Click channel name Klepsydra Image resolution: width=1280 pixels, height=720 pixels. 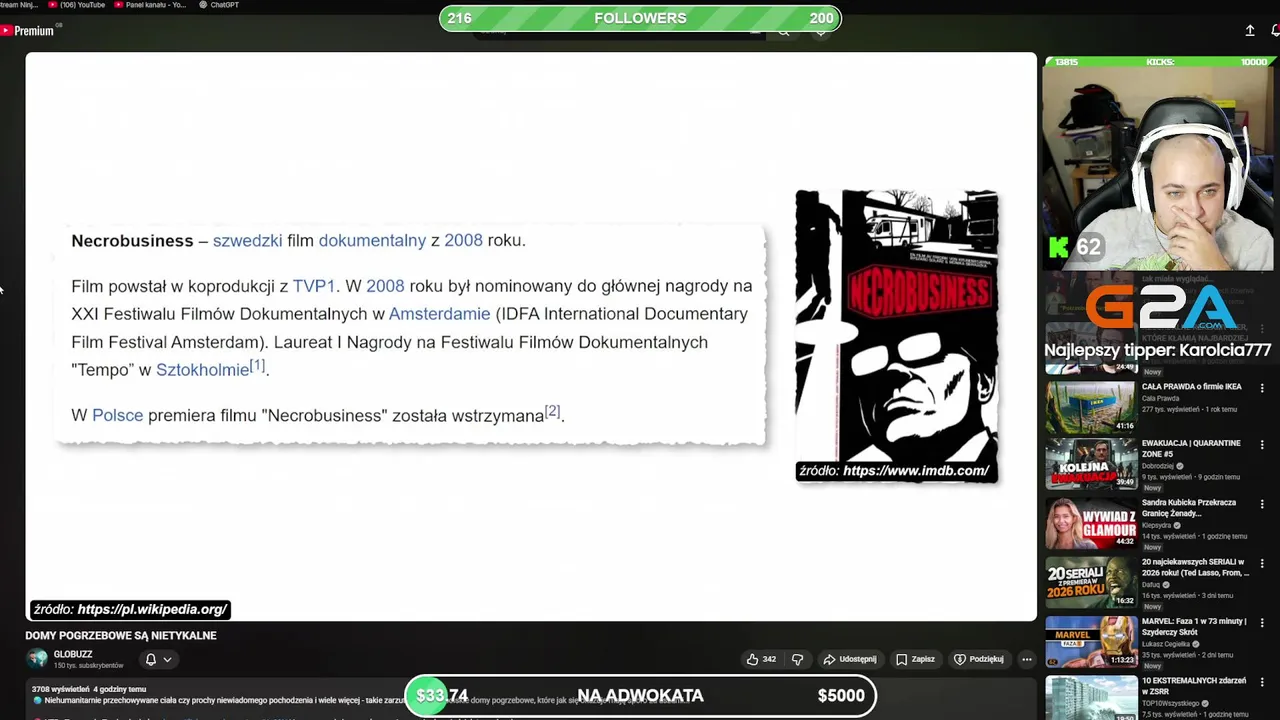click(x=1158, y=525)
